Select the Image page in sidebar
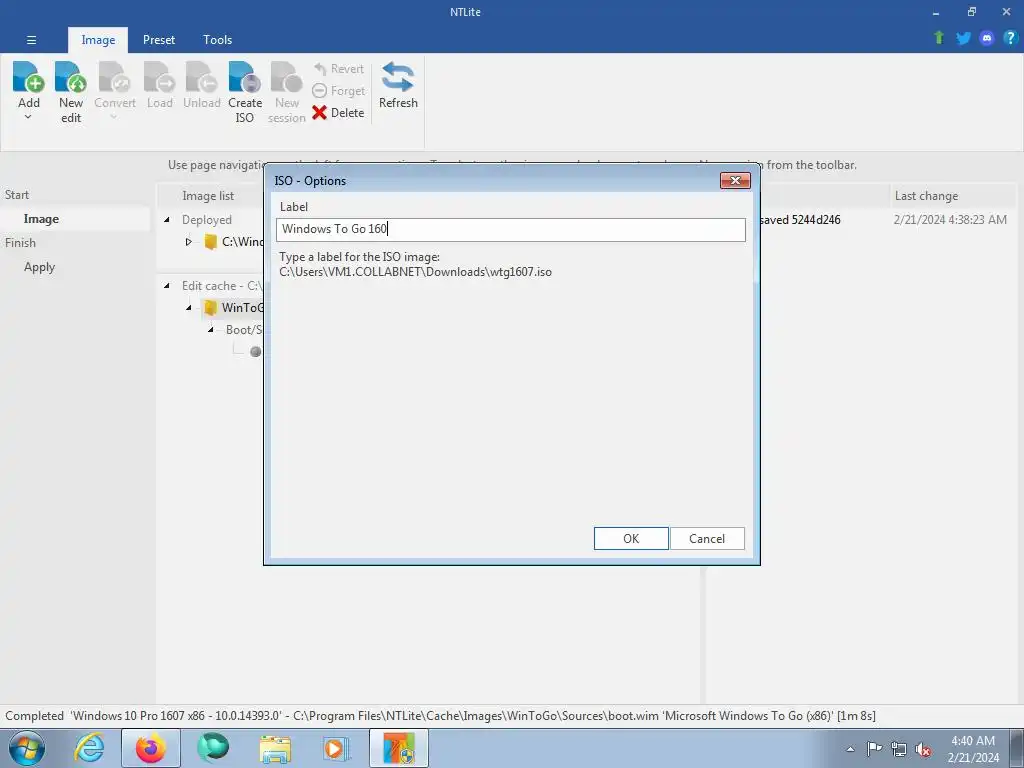The image size is (1024, 768). pos(41,219)
